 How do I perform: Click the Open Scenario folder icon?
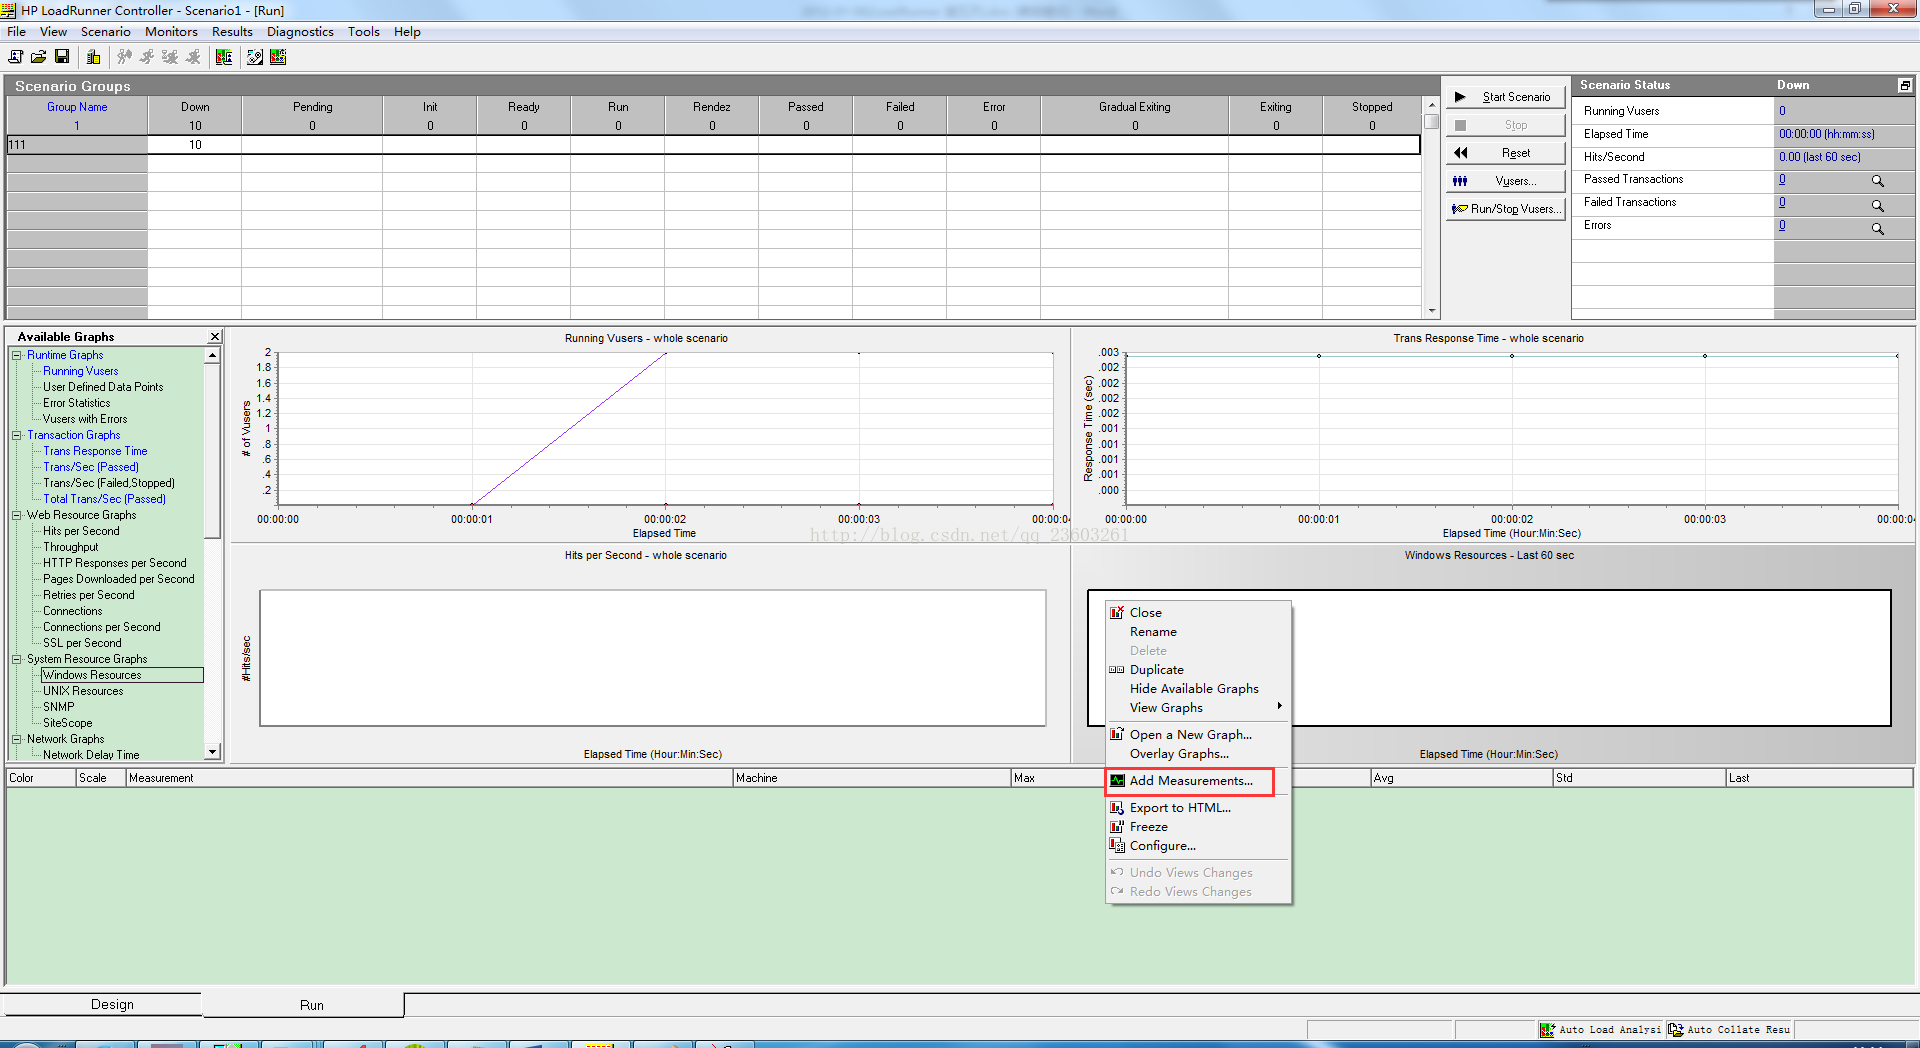39,57
